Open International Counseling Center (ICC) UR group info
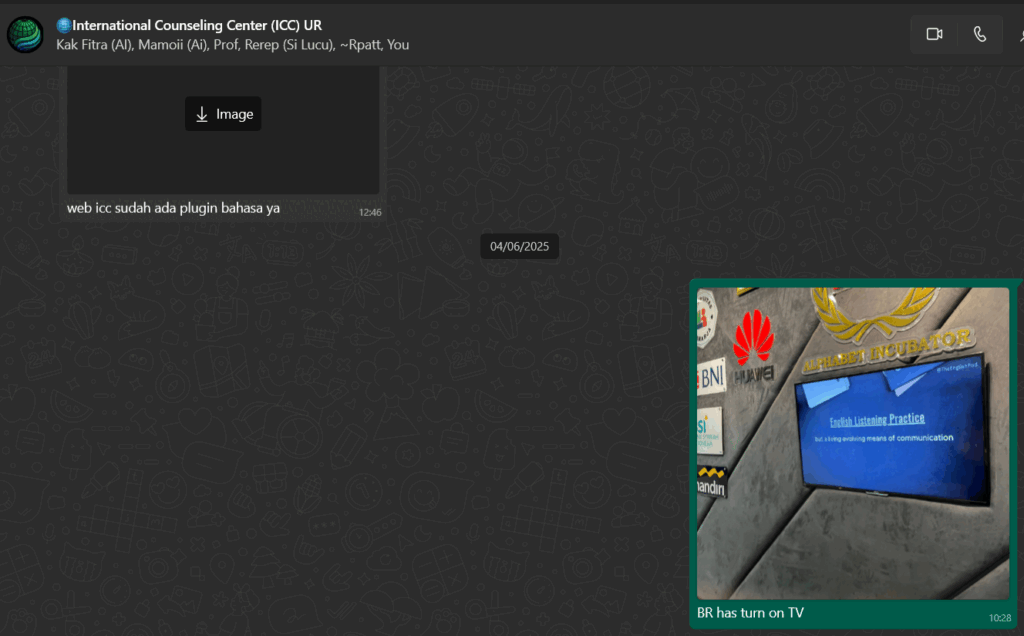 197,25
